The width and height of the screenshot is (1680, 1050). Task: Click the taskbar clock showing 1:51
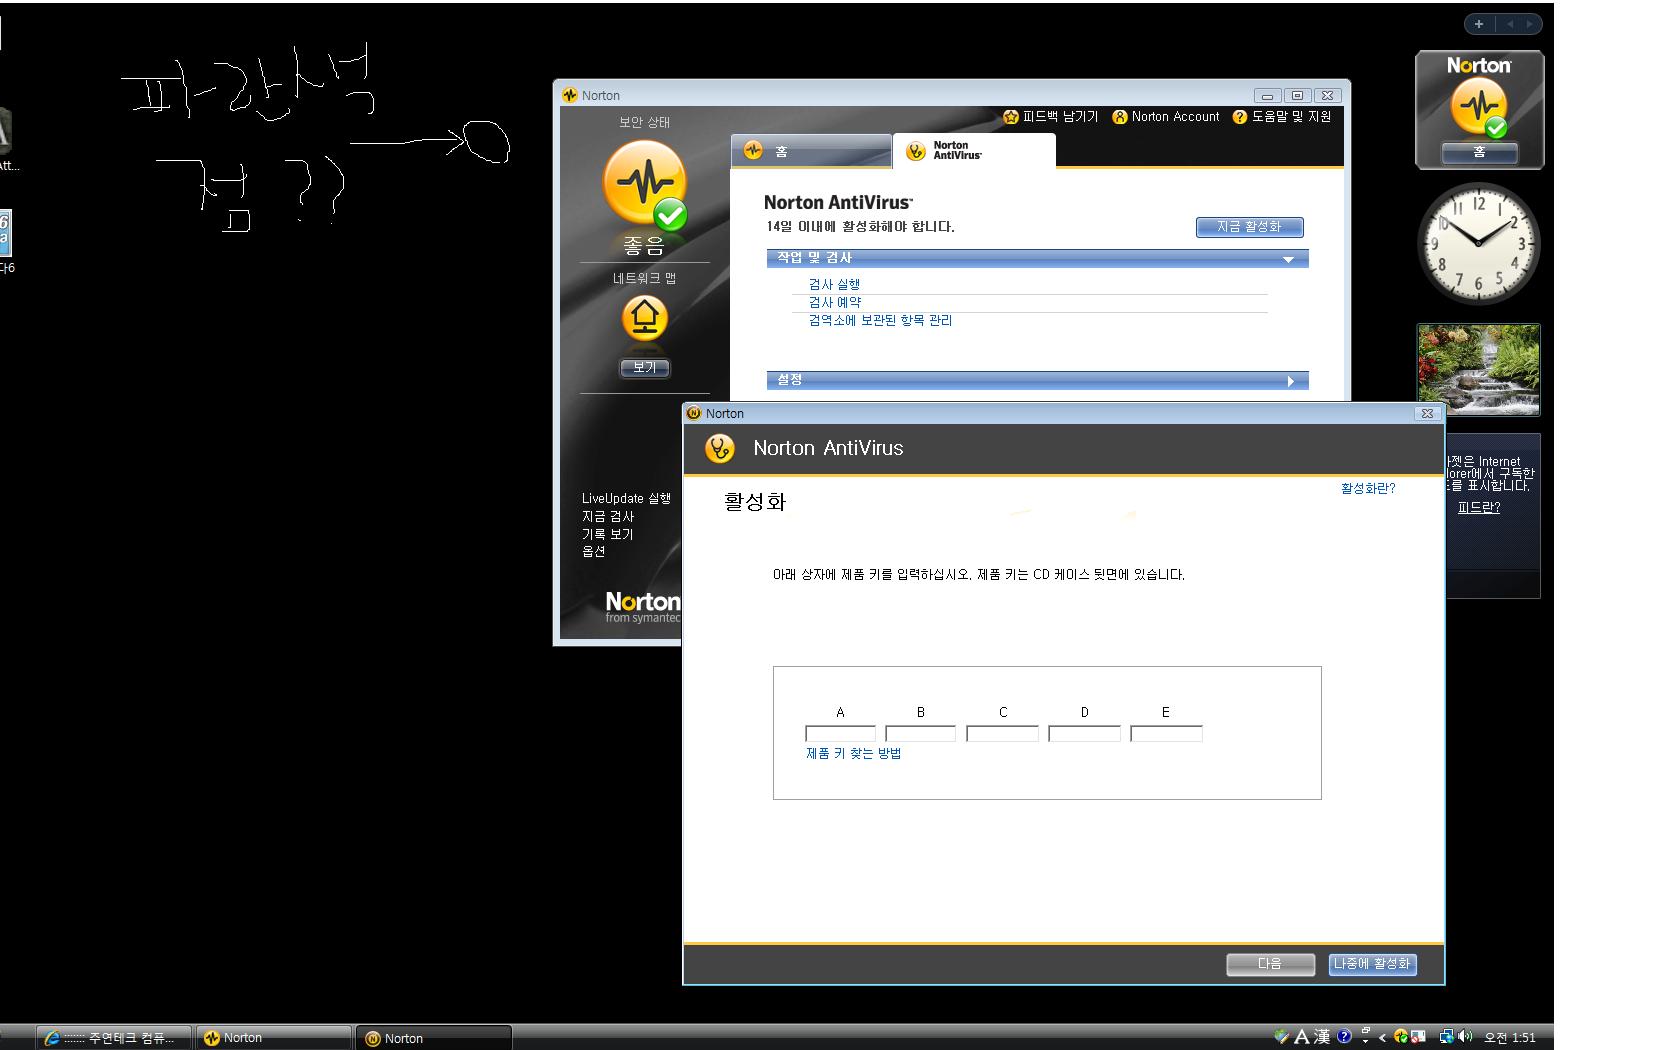click(1510, 1038)
